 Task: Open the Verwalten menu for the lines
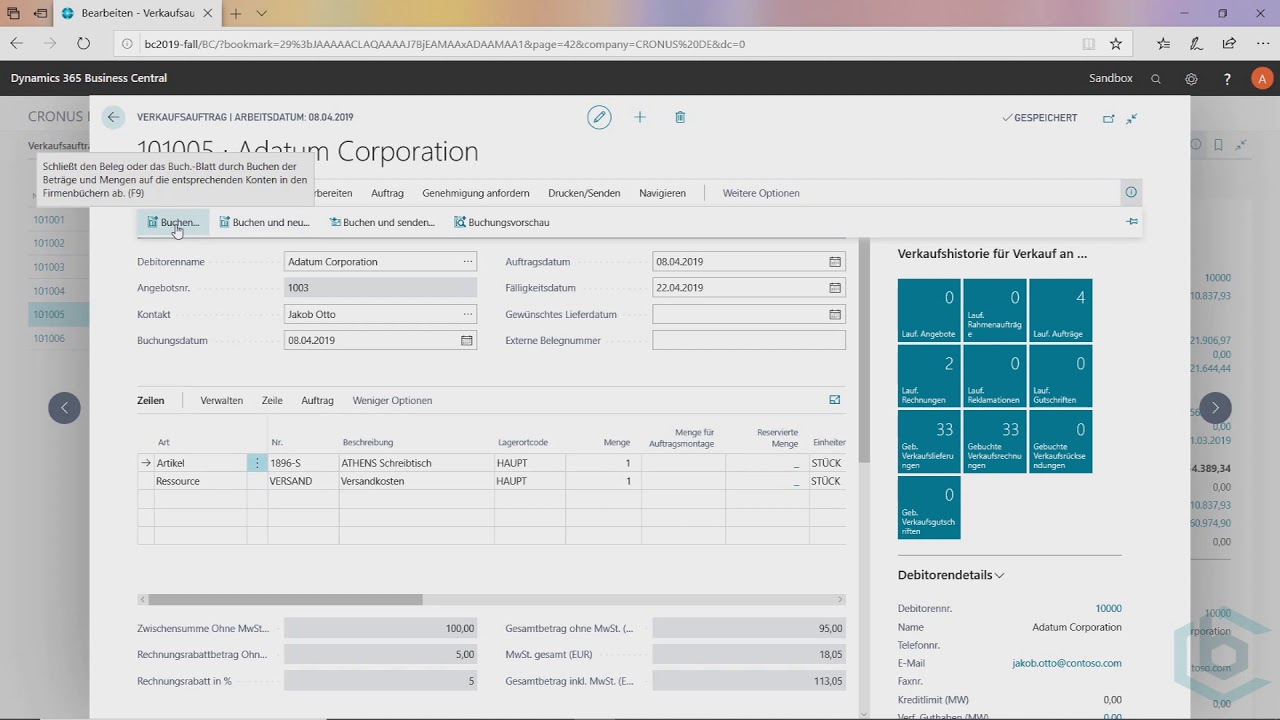[222, 400]
